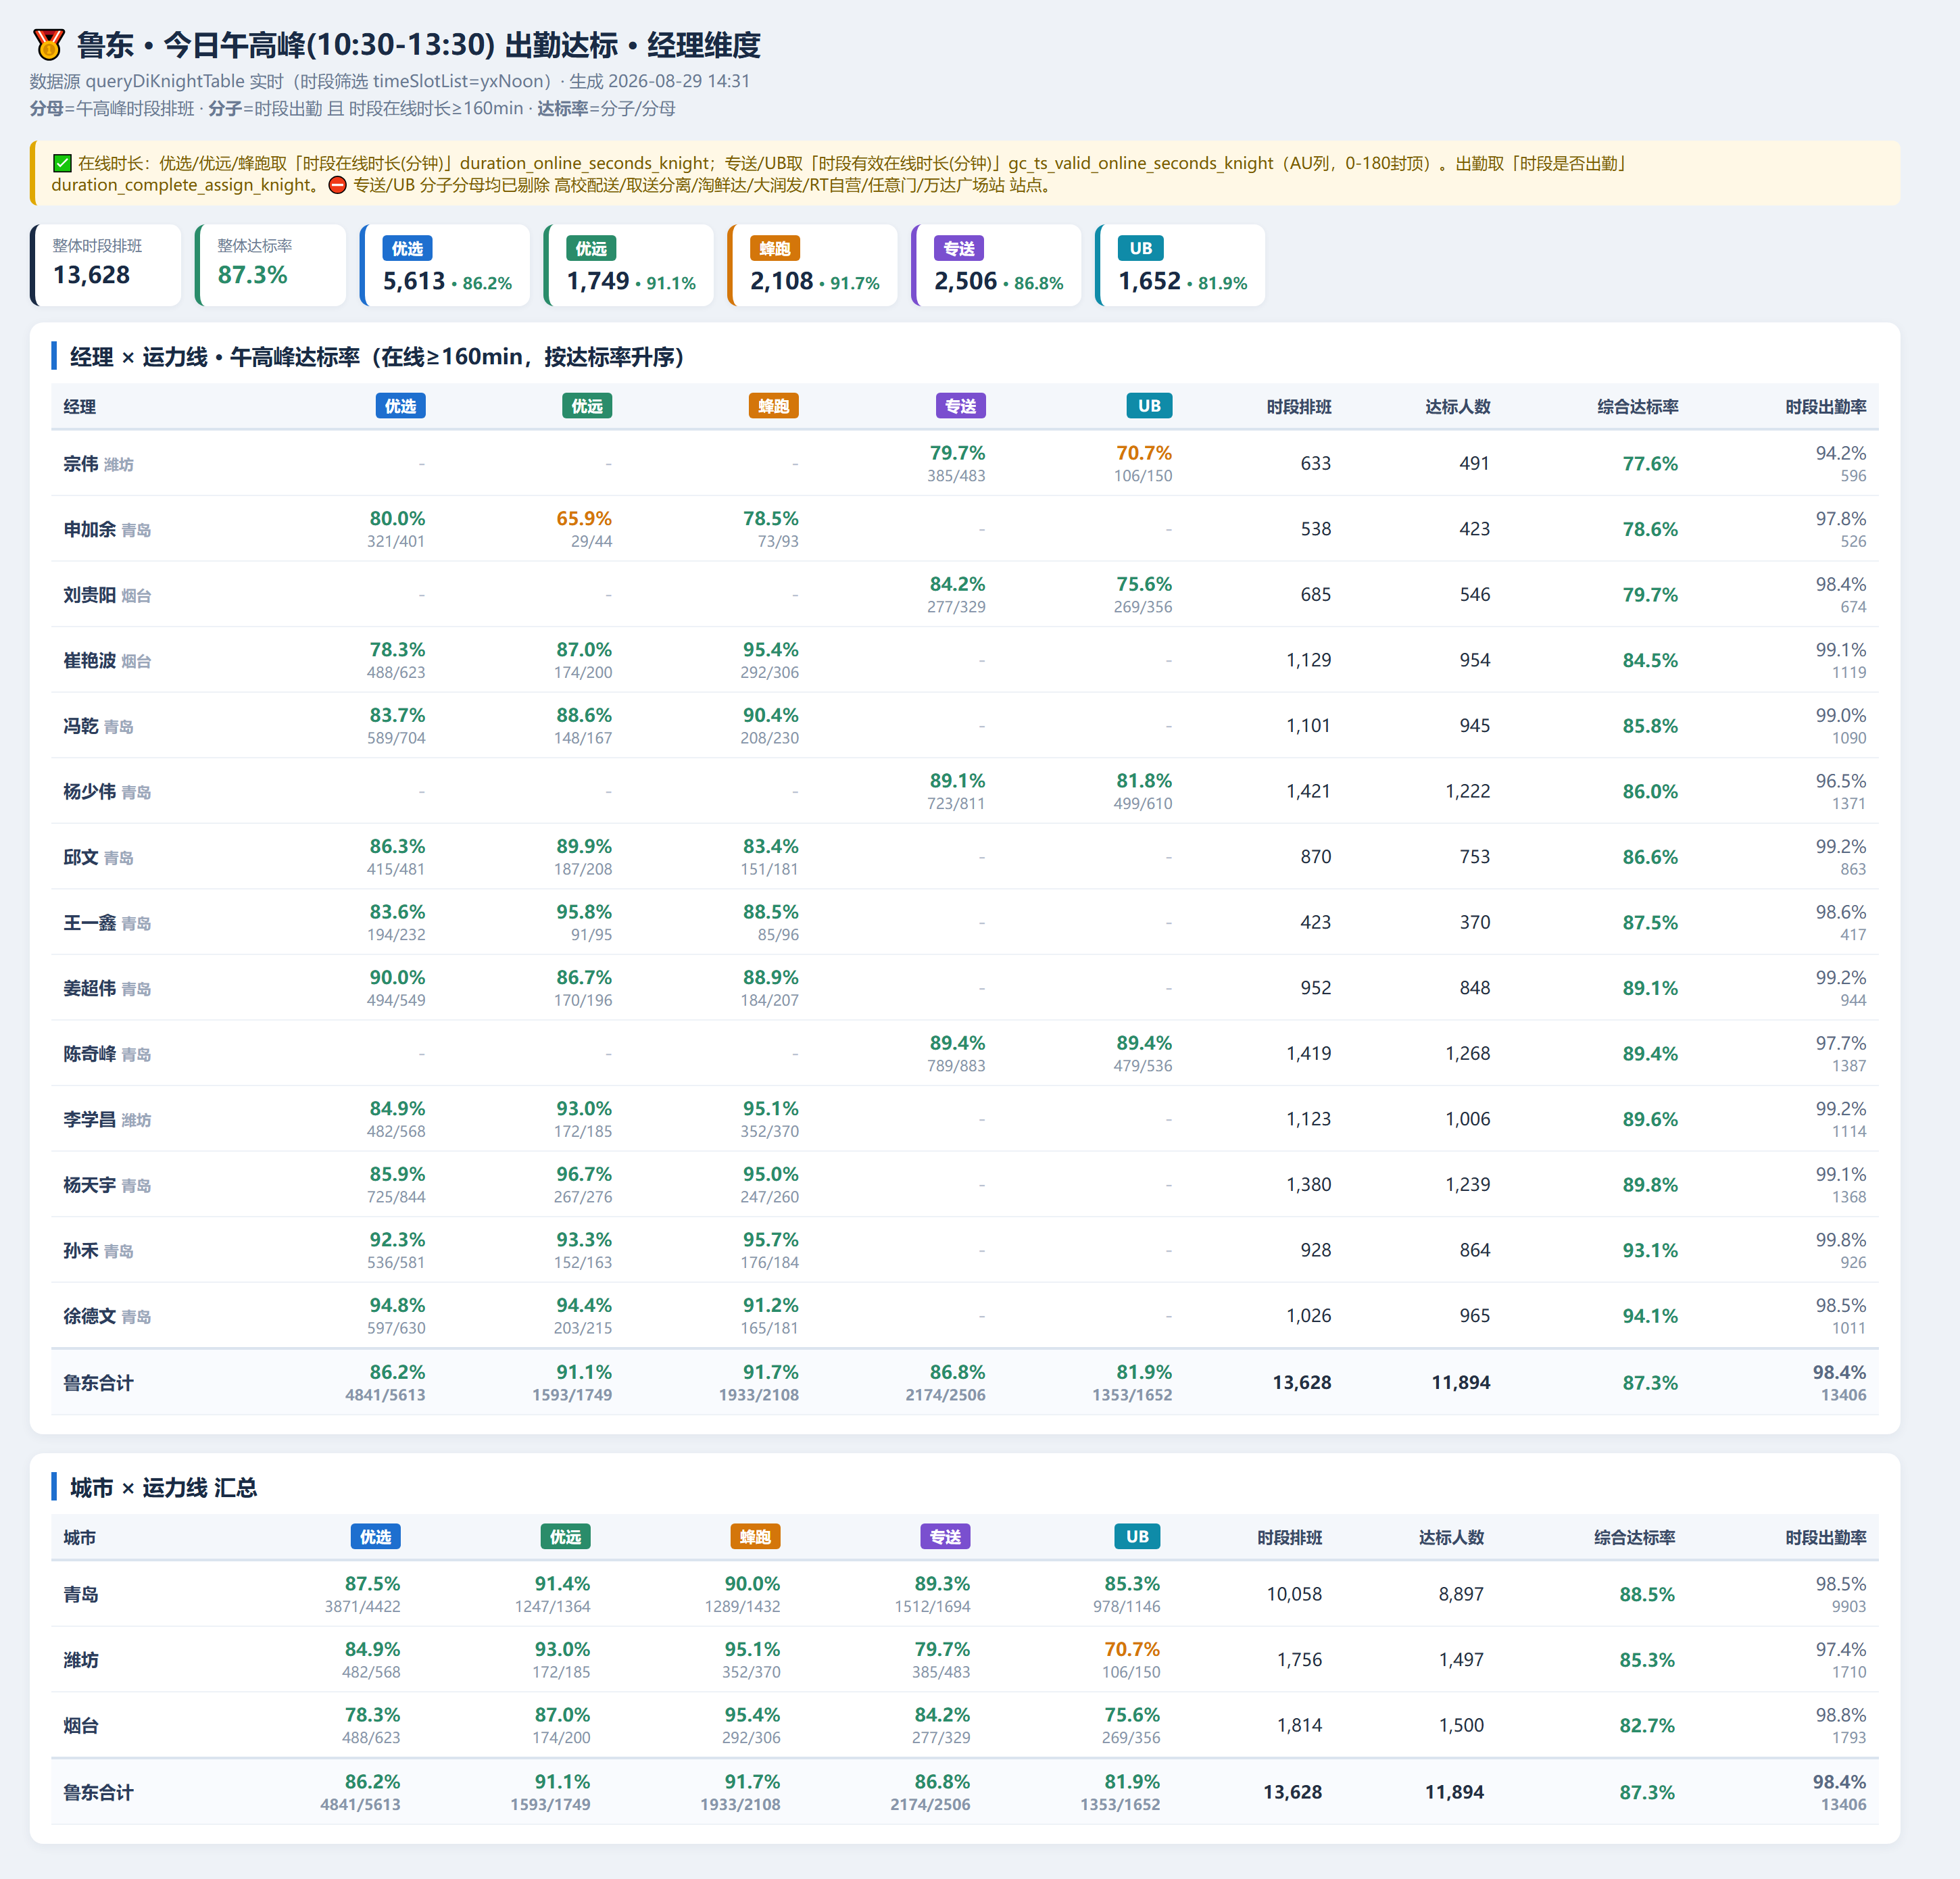Click the 优远 badge in the city table header
This screenshot has width=1960, height=1879.
coord(566,1537)
